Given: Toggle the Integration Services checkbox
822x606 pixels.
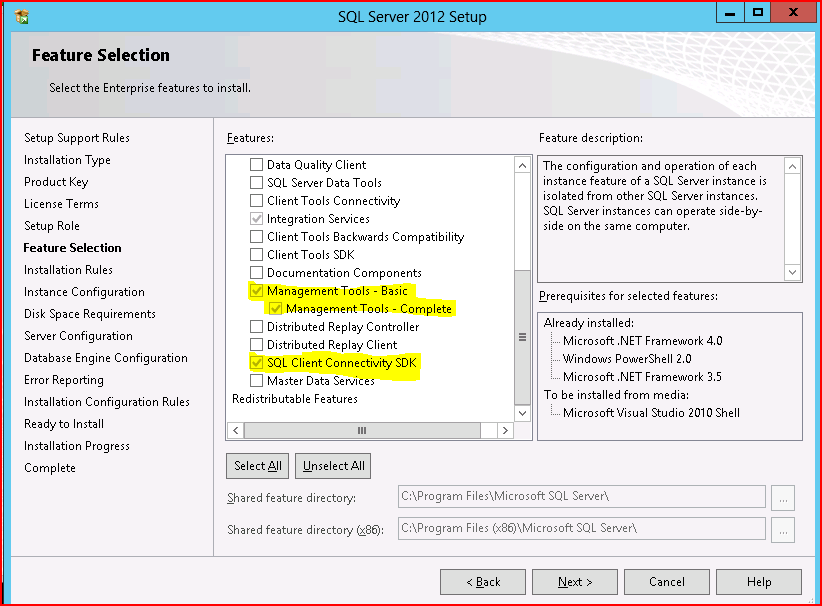Looking at the screenshot, I should 256,219.
